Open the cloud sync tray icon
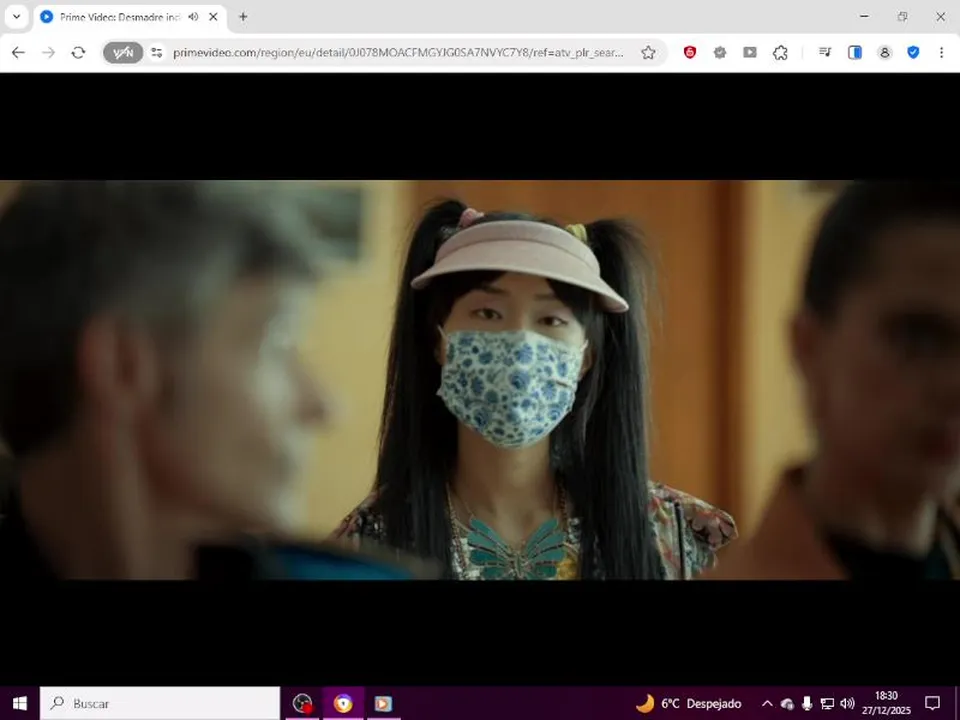 tap(787, 703)
